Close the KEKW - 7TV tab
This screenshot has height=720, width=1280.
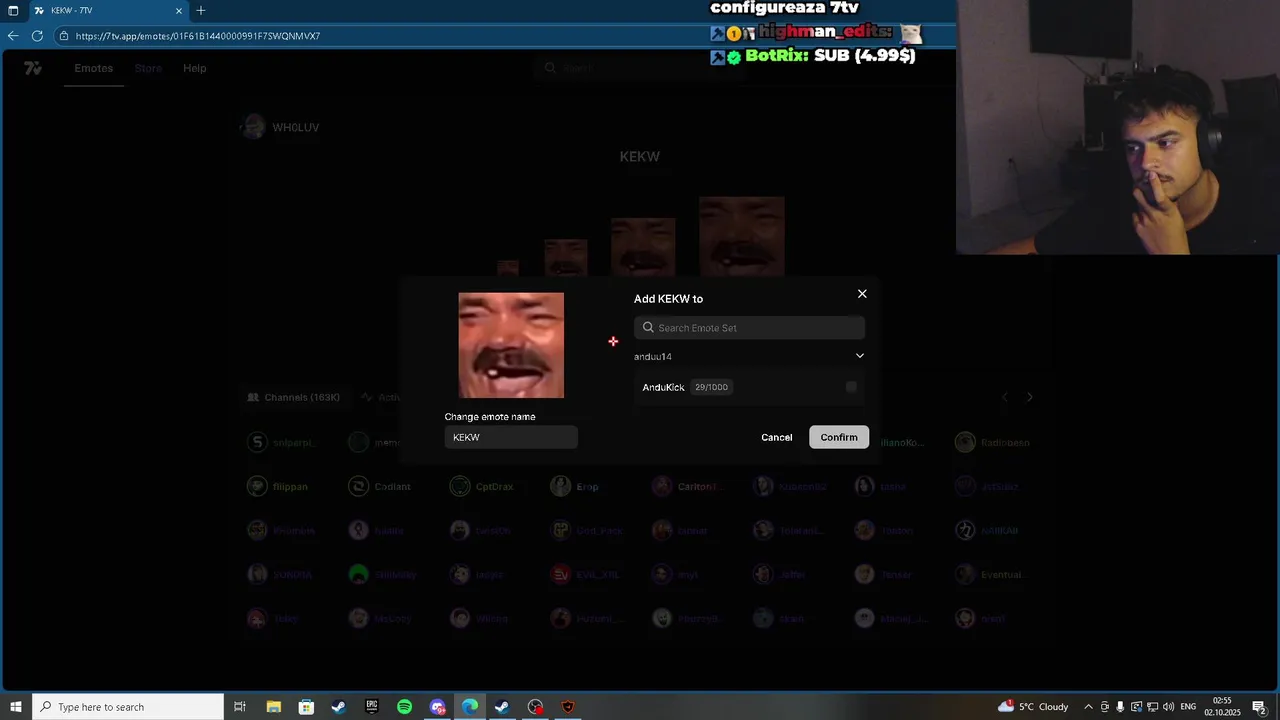click(179, 10)
